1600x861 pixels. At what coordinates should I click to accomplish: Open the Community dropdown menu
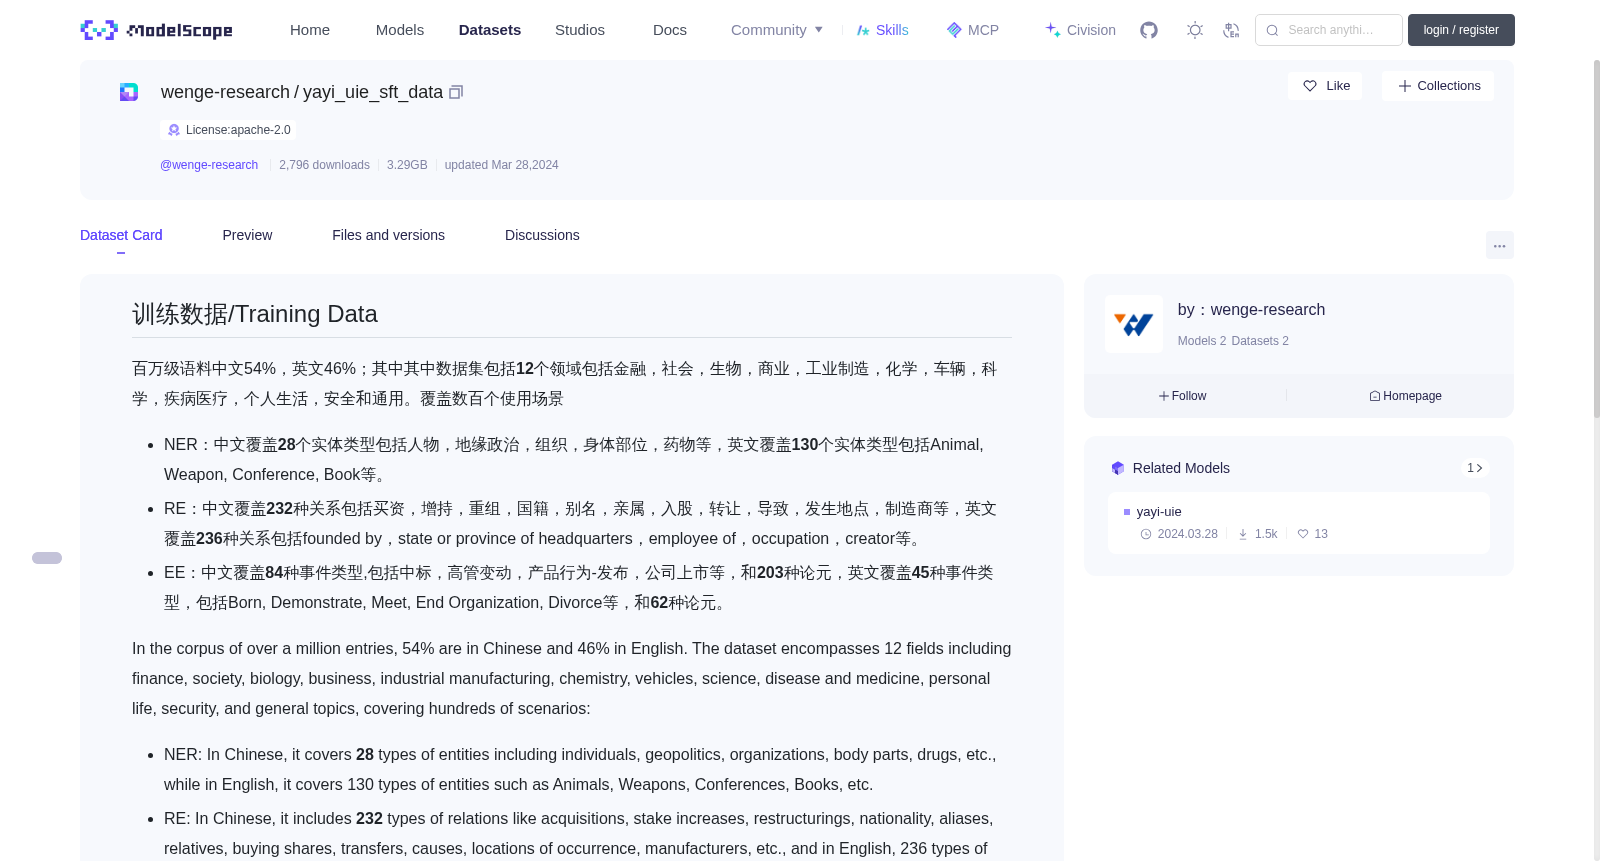pos(777,30)
